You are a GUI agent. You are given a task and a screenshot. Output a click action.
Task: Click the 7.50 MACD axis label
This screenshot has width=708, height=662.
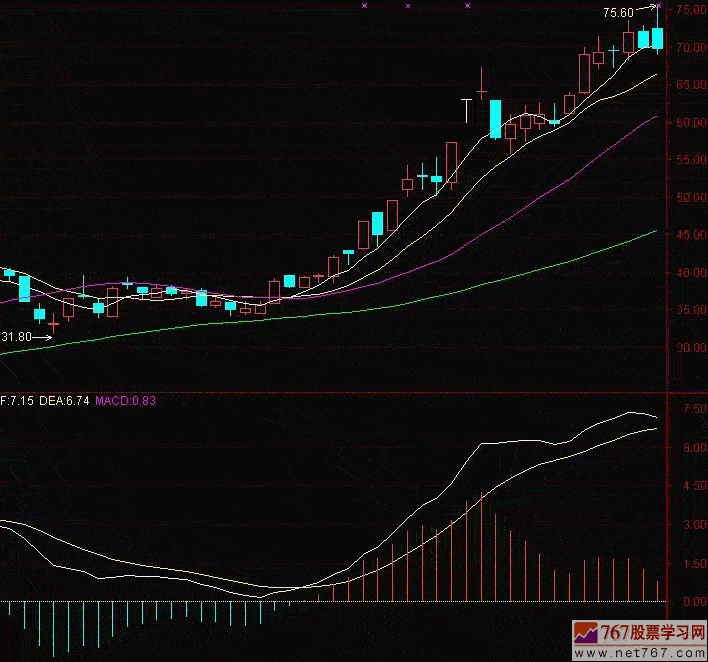click(x=694, y=409)
